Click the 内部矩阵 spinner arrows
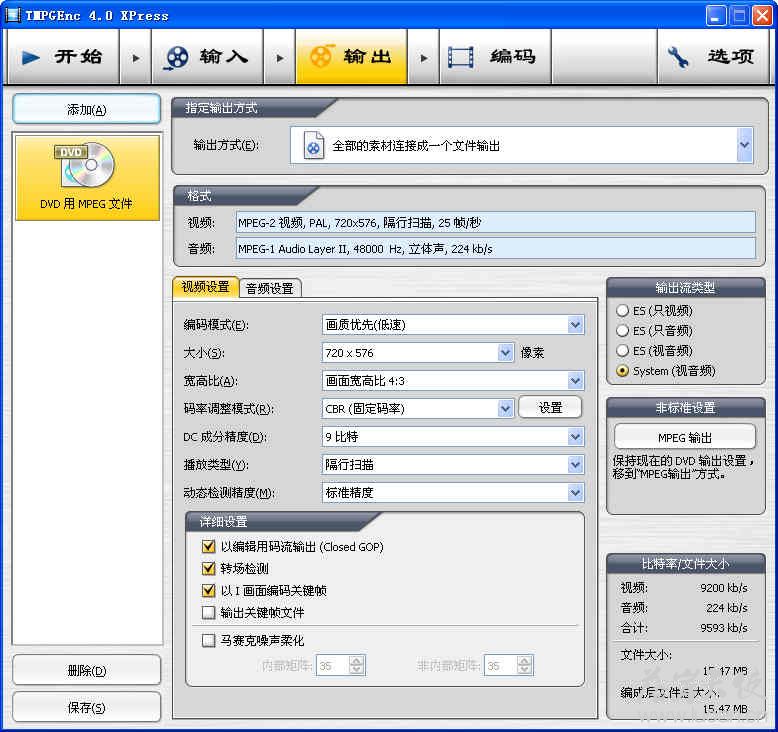778x732 pixels. click(356, 665)
